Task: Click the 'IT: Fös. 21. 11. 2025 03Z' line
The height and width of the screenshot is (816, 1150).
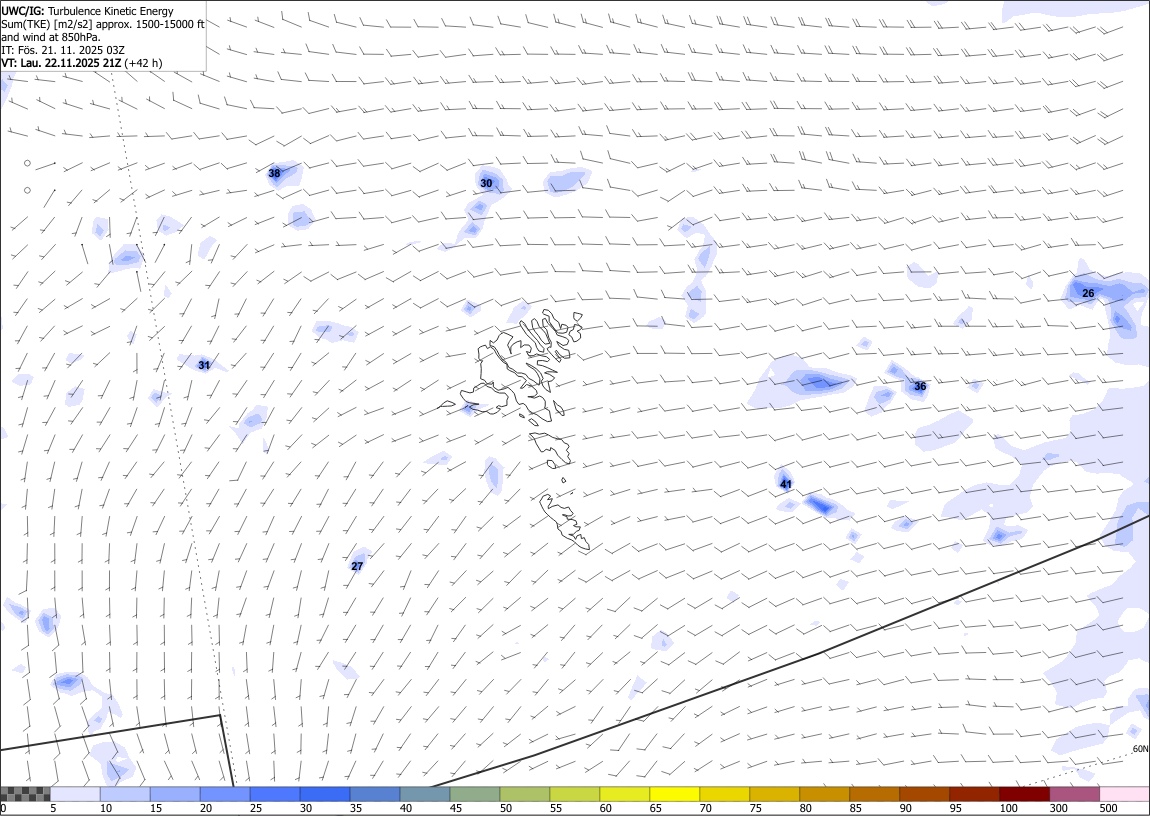Action: 63,50
